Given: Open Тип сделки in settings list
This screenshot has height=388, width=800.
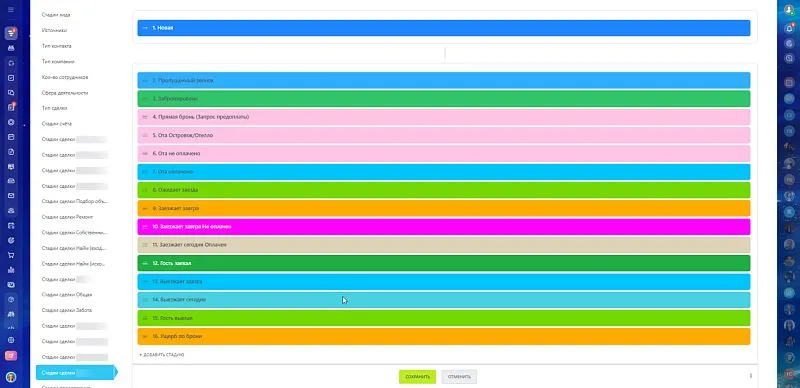Looking at the screenshot, I should 55,108.
